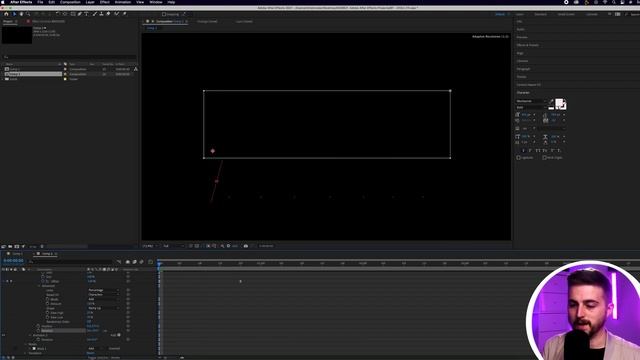Collapse the Advanced property group
This screenshot has height=360, width=640.
pyautogui.click(x=40, y=286)
